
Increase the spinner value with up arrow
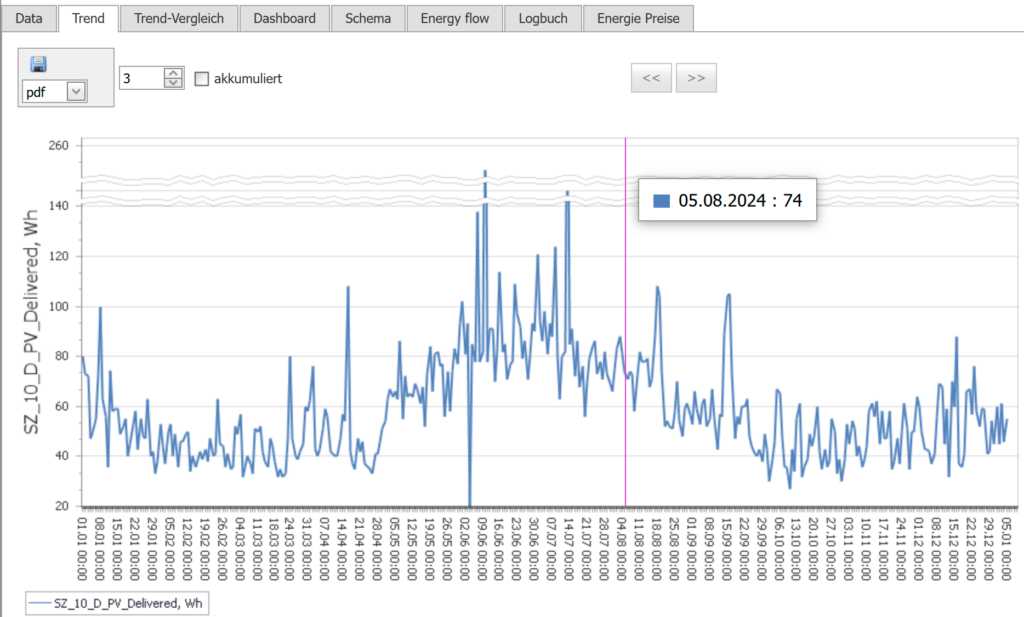click(173, 73)
